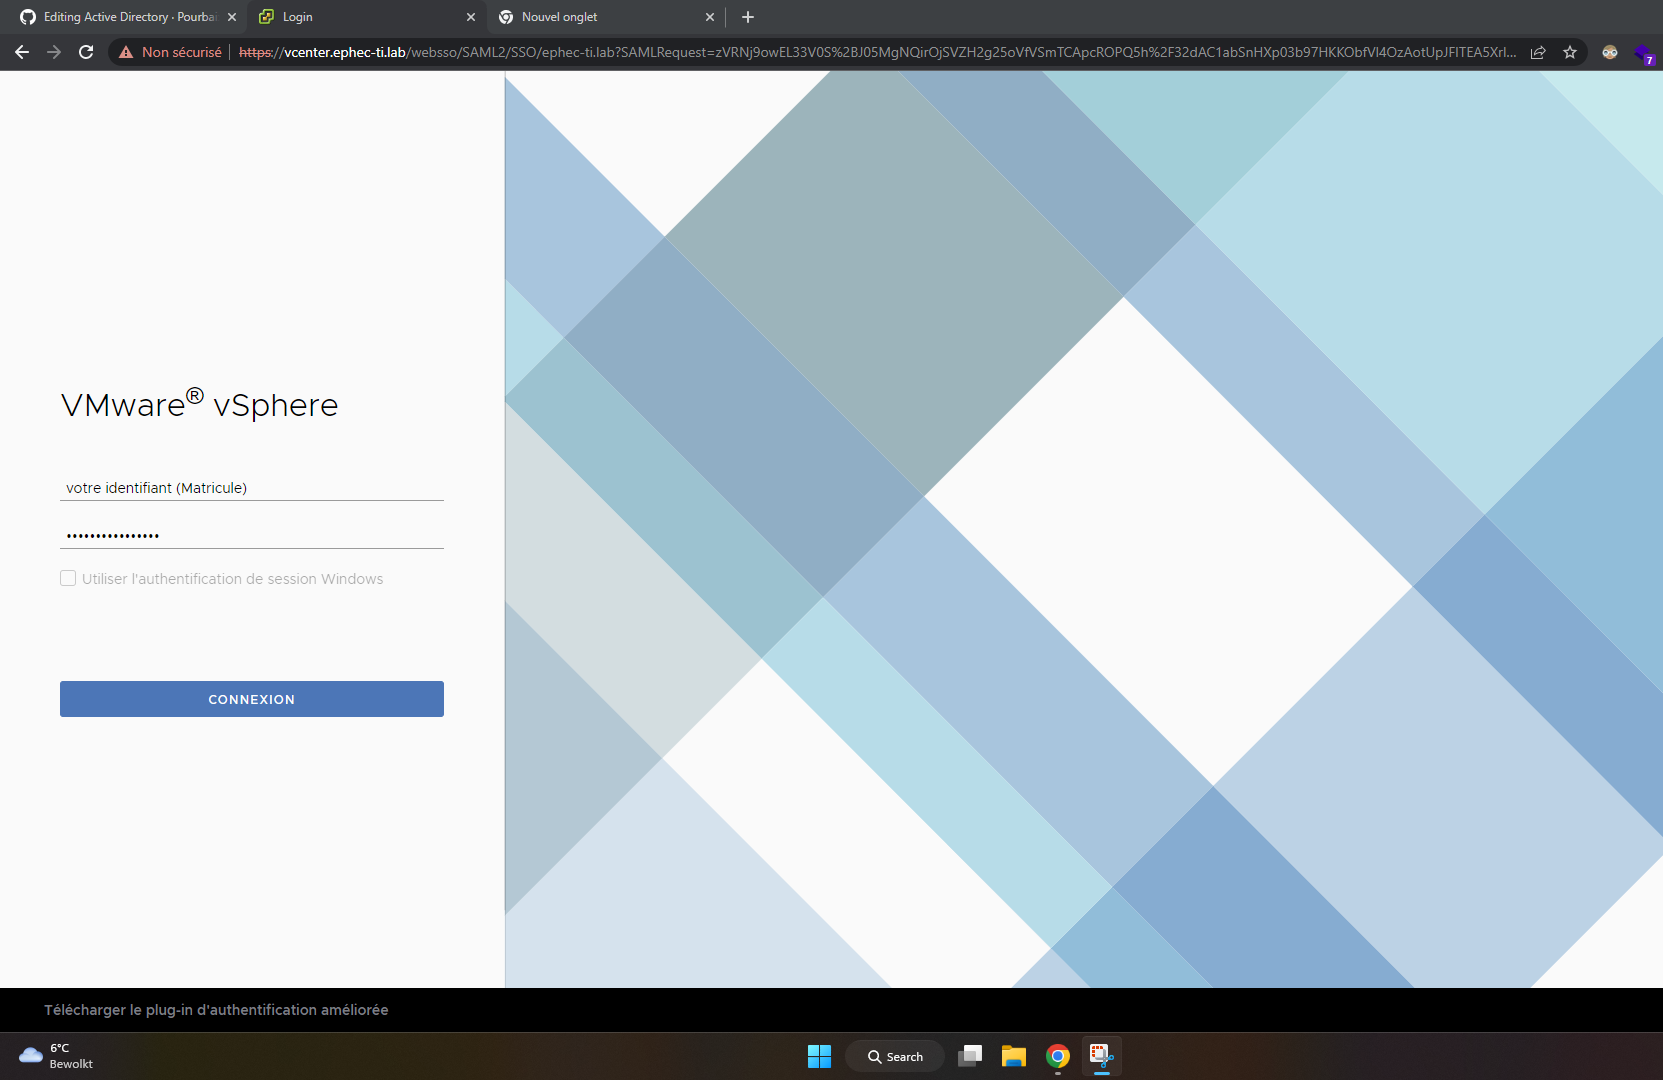The width and height of the screenshot is (1663, 1080).
Task: Switch to the Nouvel onglet tab
Action: click(x=606, y=17)
